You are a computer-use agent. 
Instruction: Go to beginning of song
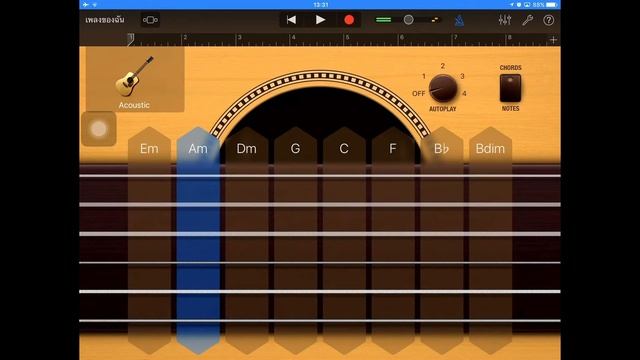tap(291, 20)
